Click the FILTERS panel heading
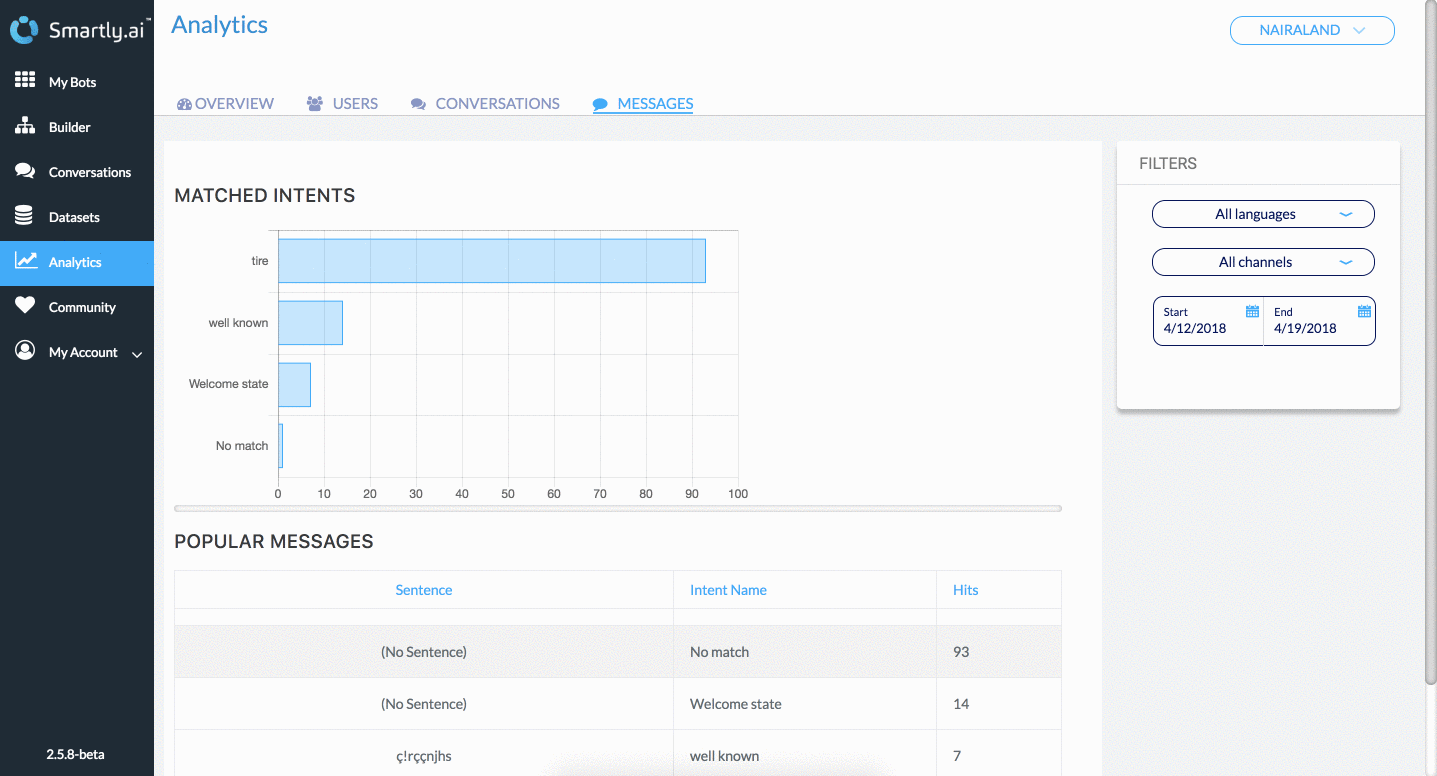Image resolution: width=1437 pixels, height=776 pixels. pos(1168,163)
